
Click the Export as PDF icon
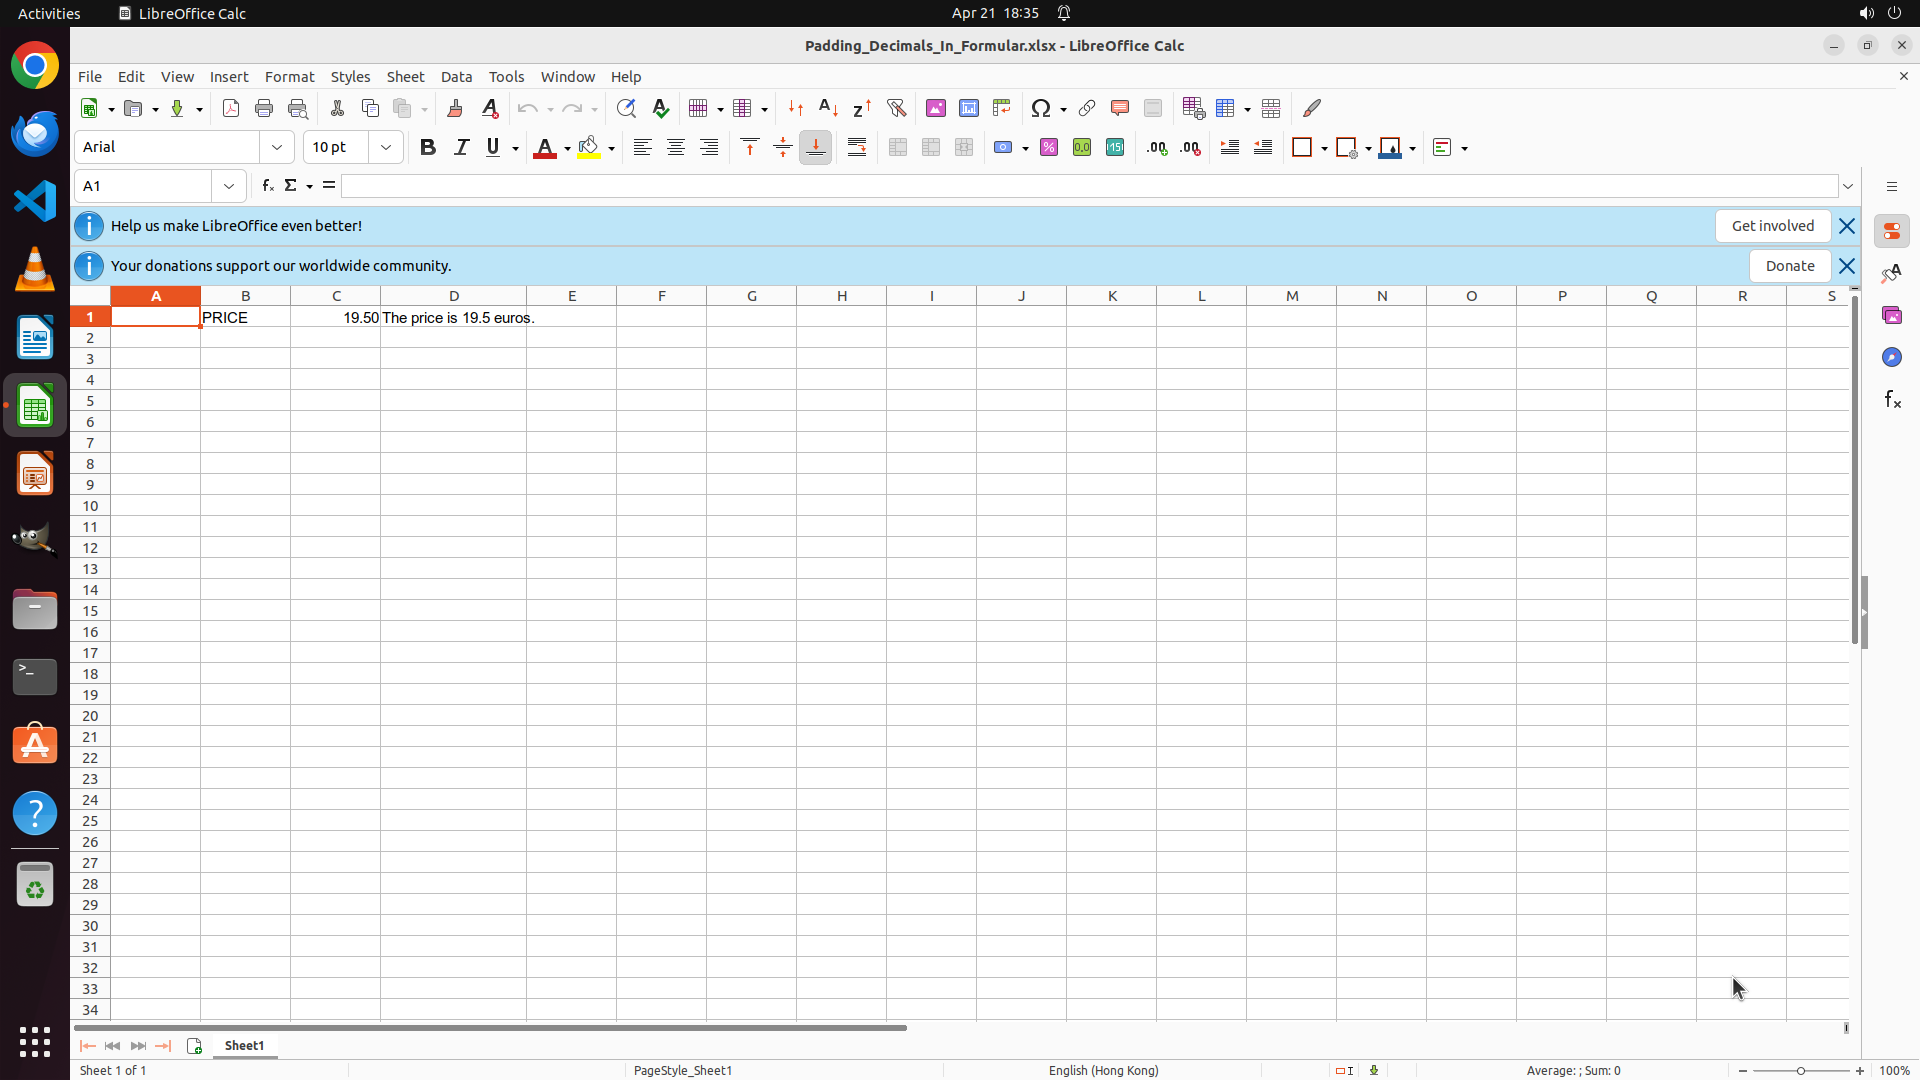tap(231, 108)
